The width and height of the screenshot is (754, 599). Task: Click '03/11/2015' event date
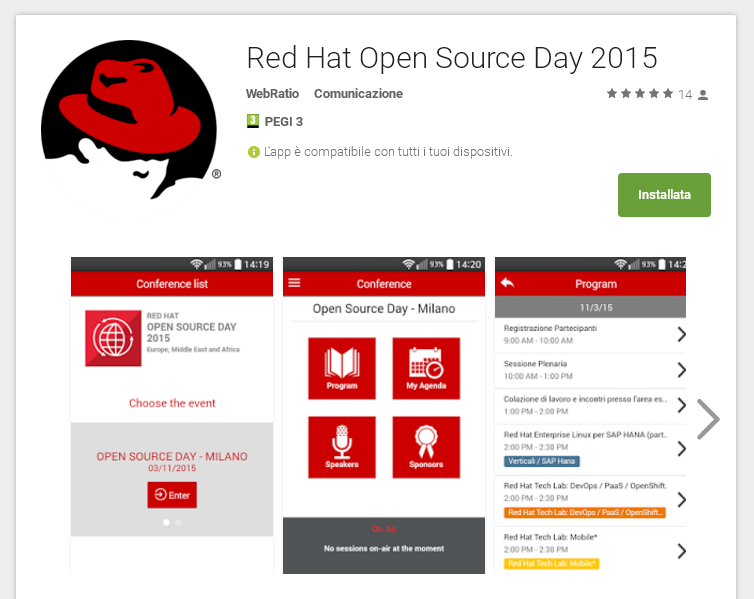click(172, 468)
